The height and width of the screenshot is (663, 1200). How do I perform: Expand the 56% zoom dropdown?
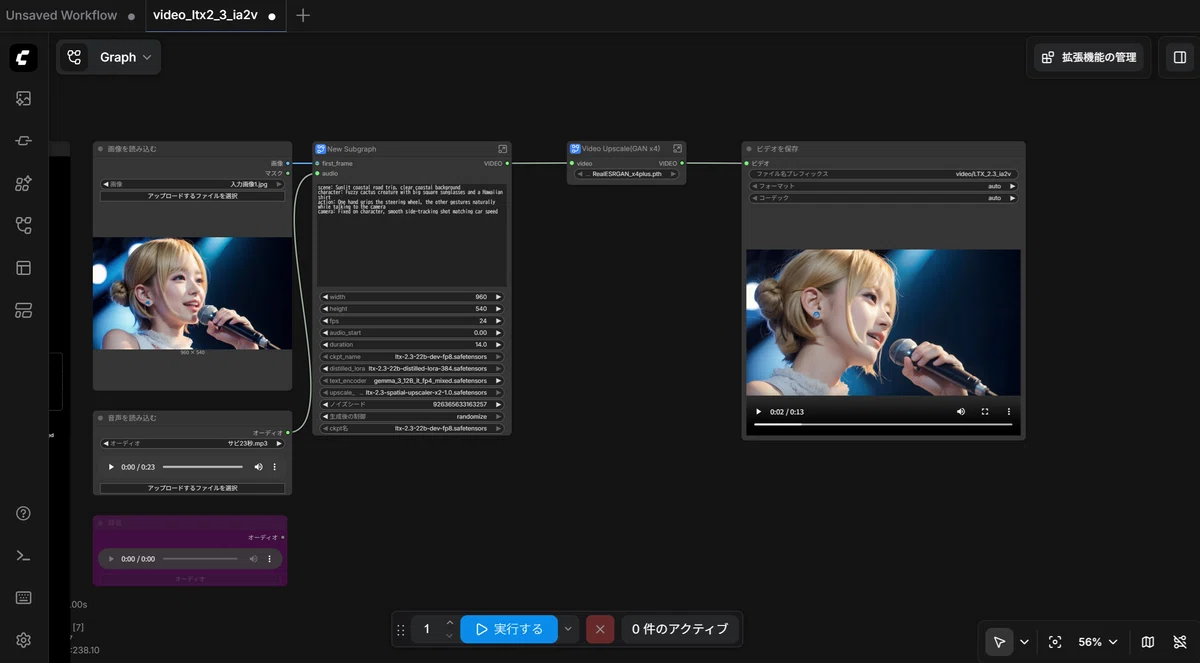1098,642
